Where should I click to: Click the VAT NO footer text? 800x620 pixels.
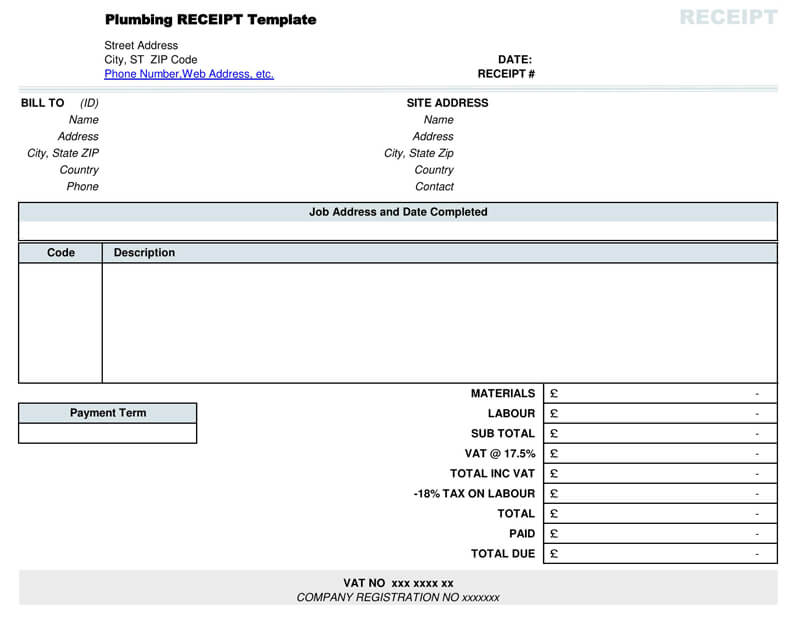[x=398, y=583]
